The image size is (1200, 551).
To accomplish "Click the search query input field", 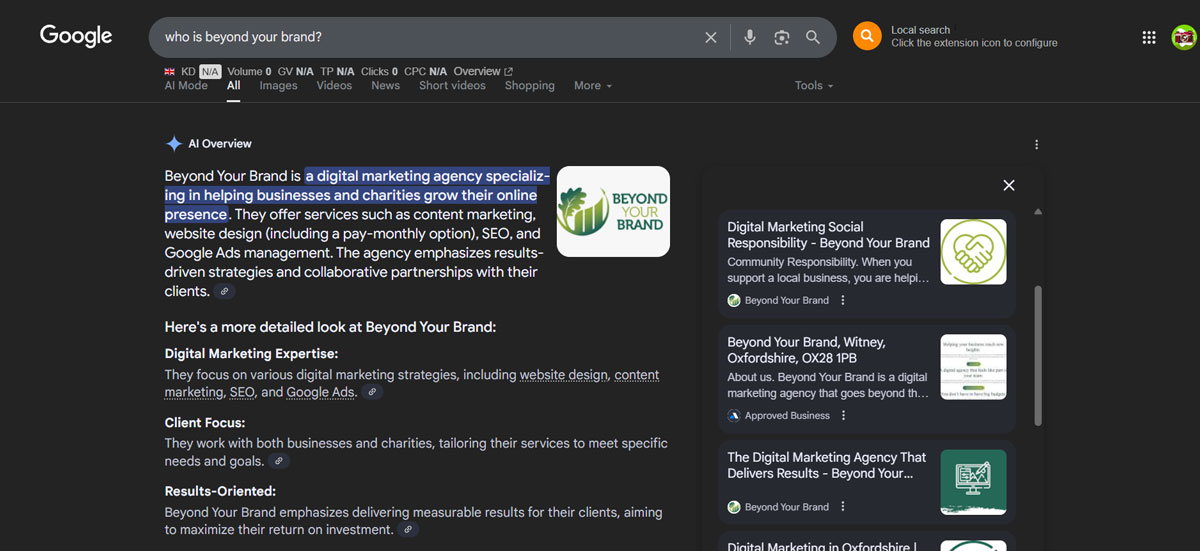I will (x=430, y=37).
